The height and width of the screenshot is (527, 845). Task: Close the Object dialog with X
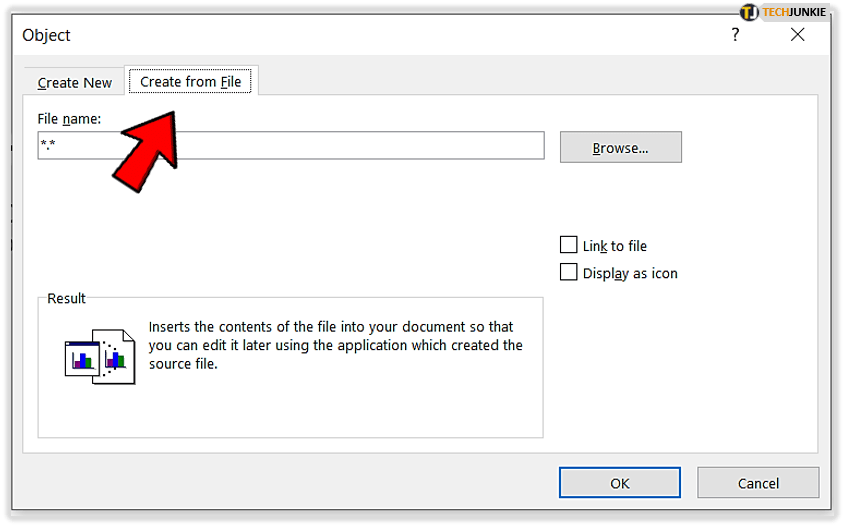click(x=797, y=35)
